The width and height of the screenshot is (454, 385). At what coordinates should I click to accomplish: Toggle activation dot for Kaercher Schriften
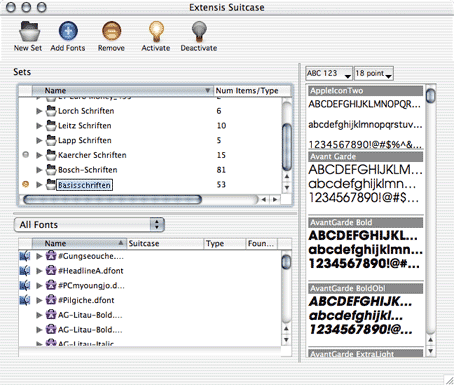[x=25, y=155]
